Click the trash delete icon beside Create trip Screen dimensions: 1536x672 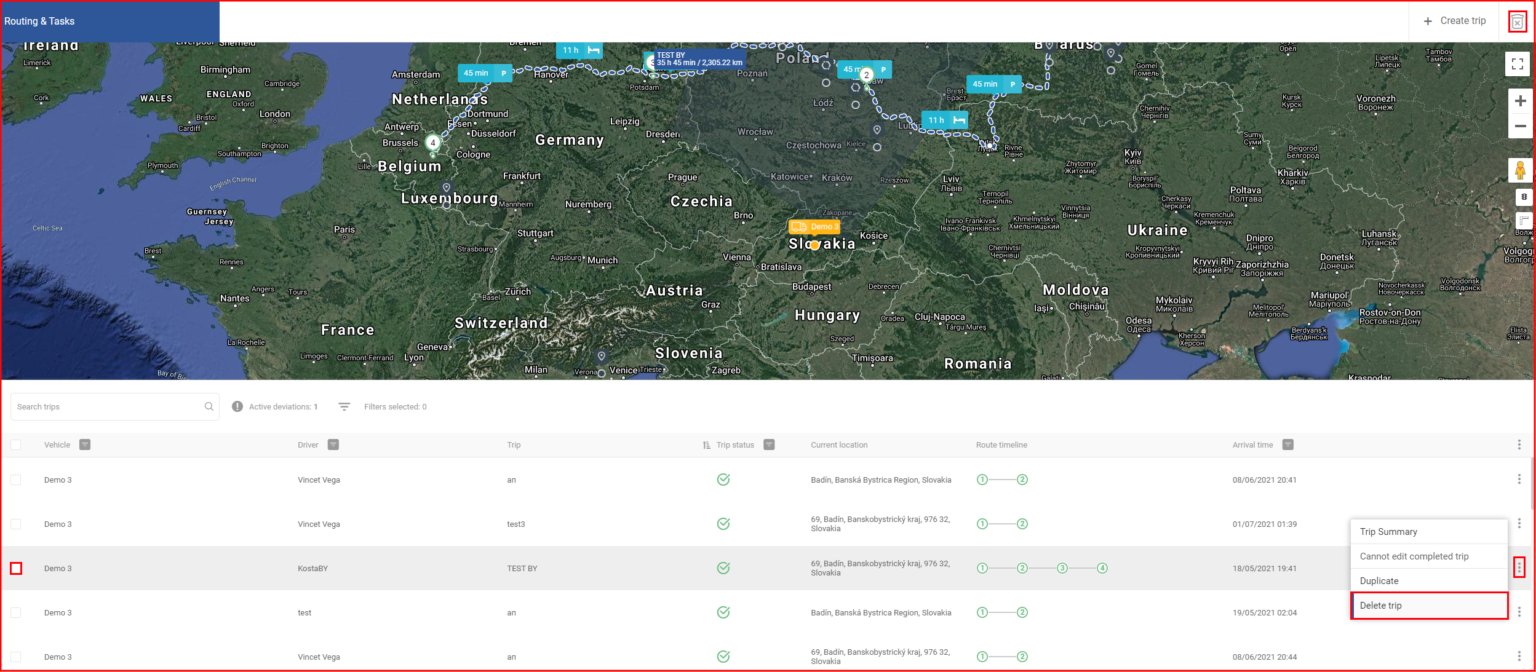coord(1517,21)
